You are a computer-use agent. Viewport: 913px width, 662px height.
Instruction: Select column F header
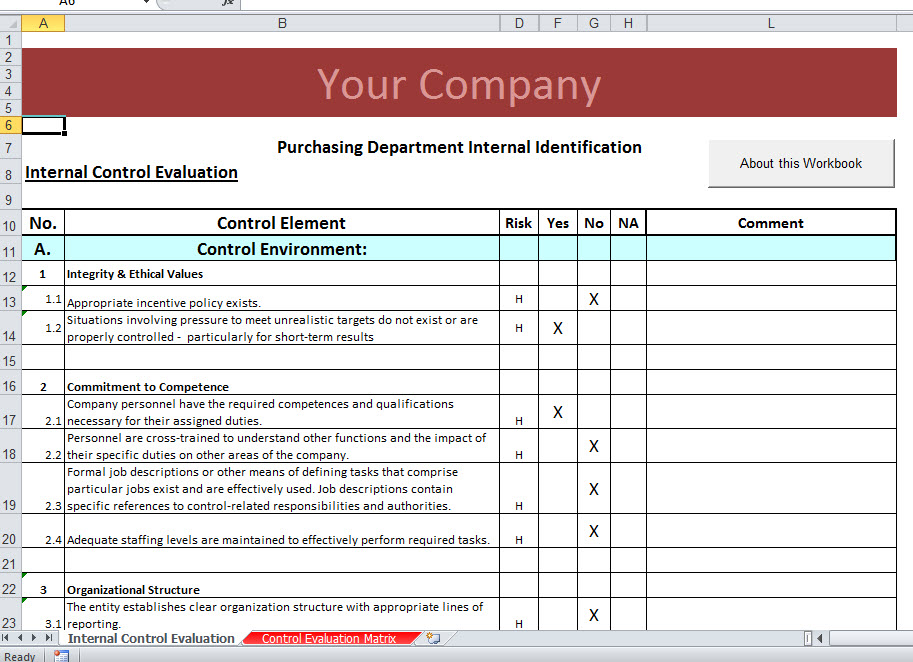(558, 23)
